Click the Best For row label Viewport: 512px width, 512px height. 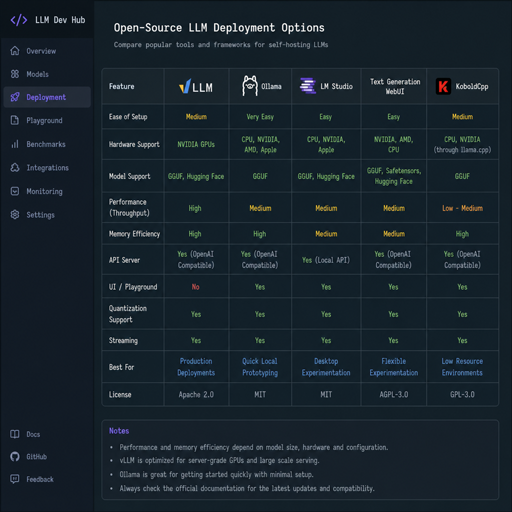(121, 367)
